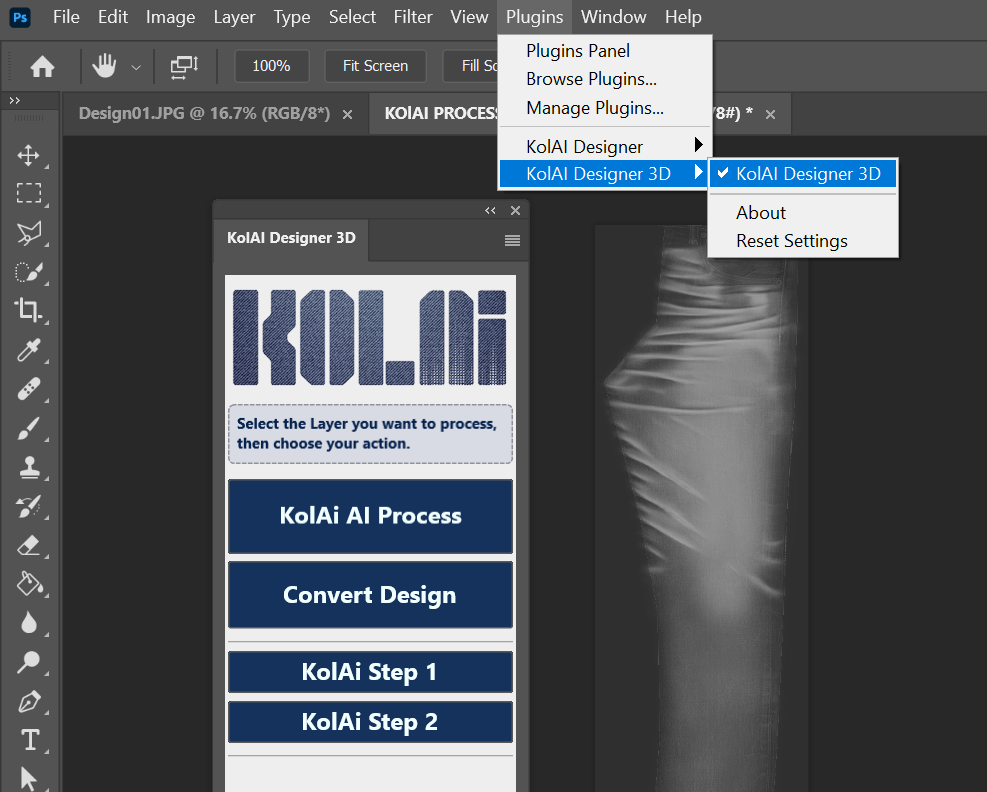Close the KolAI Designer 3D panel

pyautogui.click(x=515, y=210)
